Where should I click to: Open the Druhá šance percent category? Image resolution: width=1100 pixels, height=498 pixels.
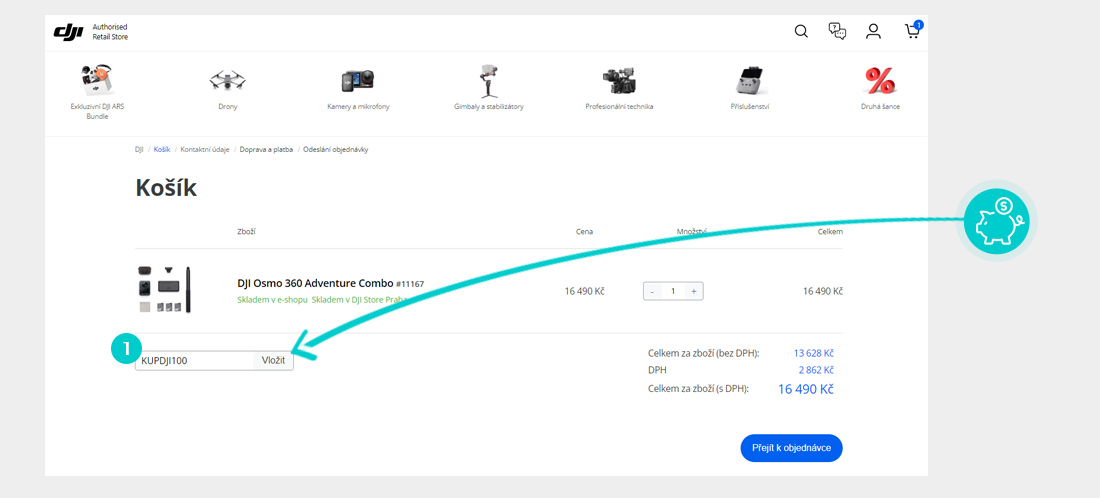pyautogui.click(x=880, y=80)
